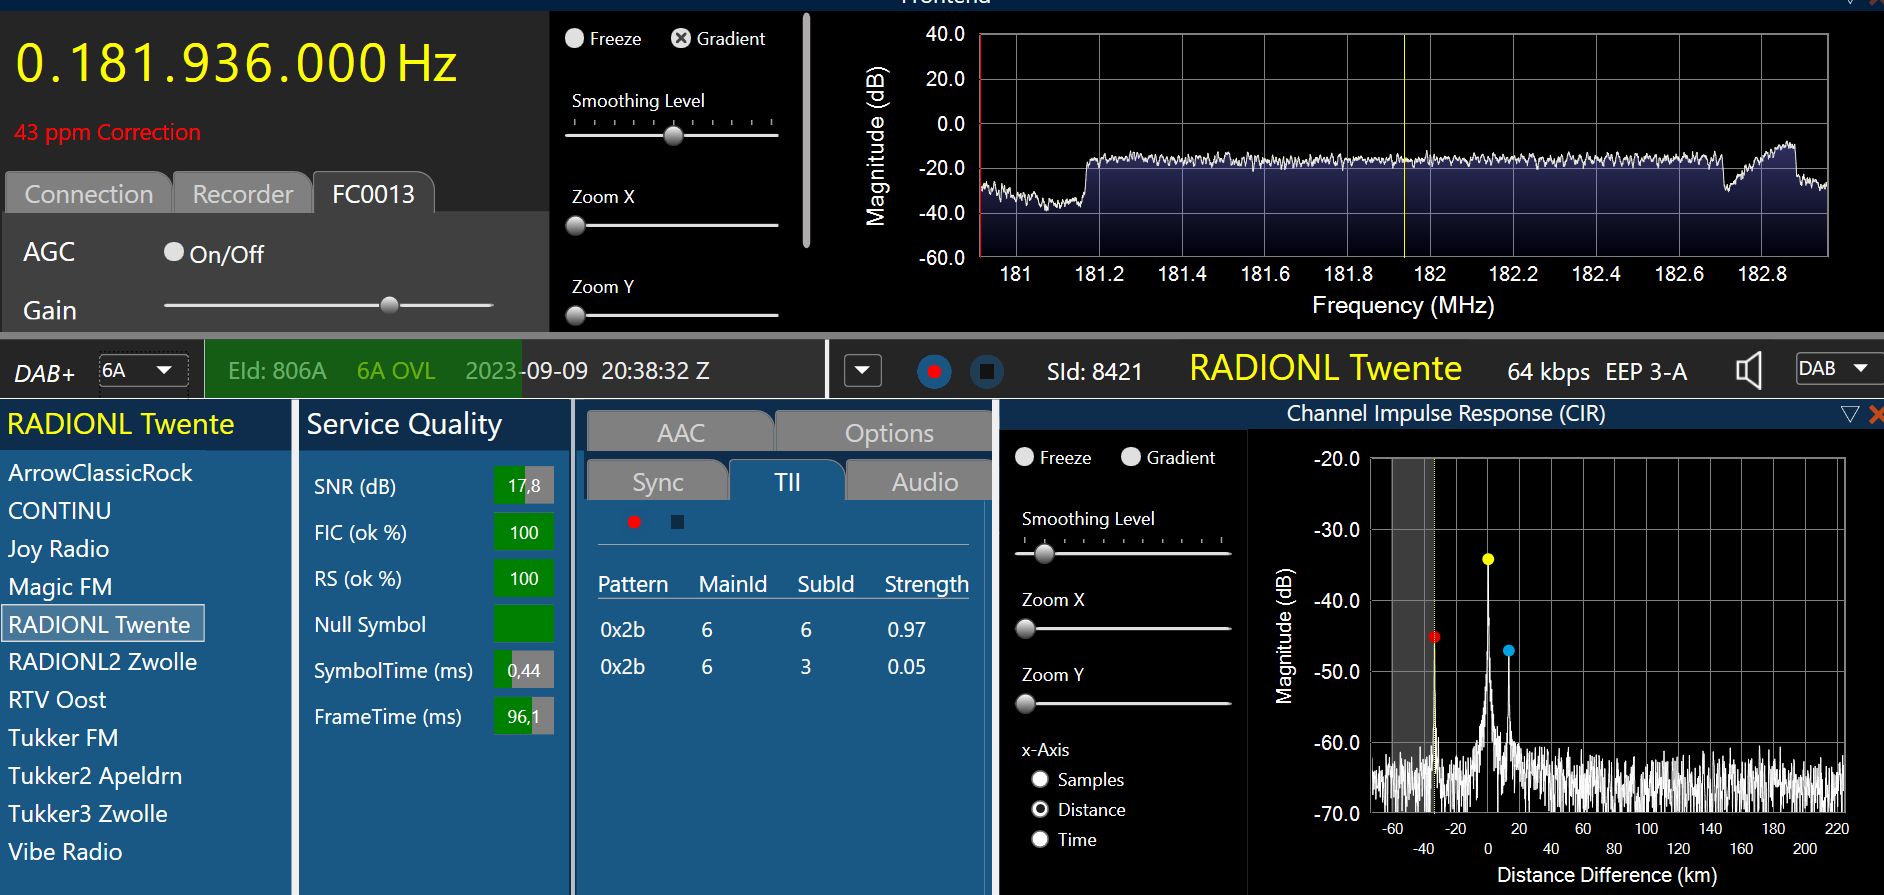Select Magic FM service
The height and width of the screenshot is (895, 1884).
60,587
